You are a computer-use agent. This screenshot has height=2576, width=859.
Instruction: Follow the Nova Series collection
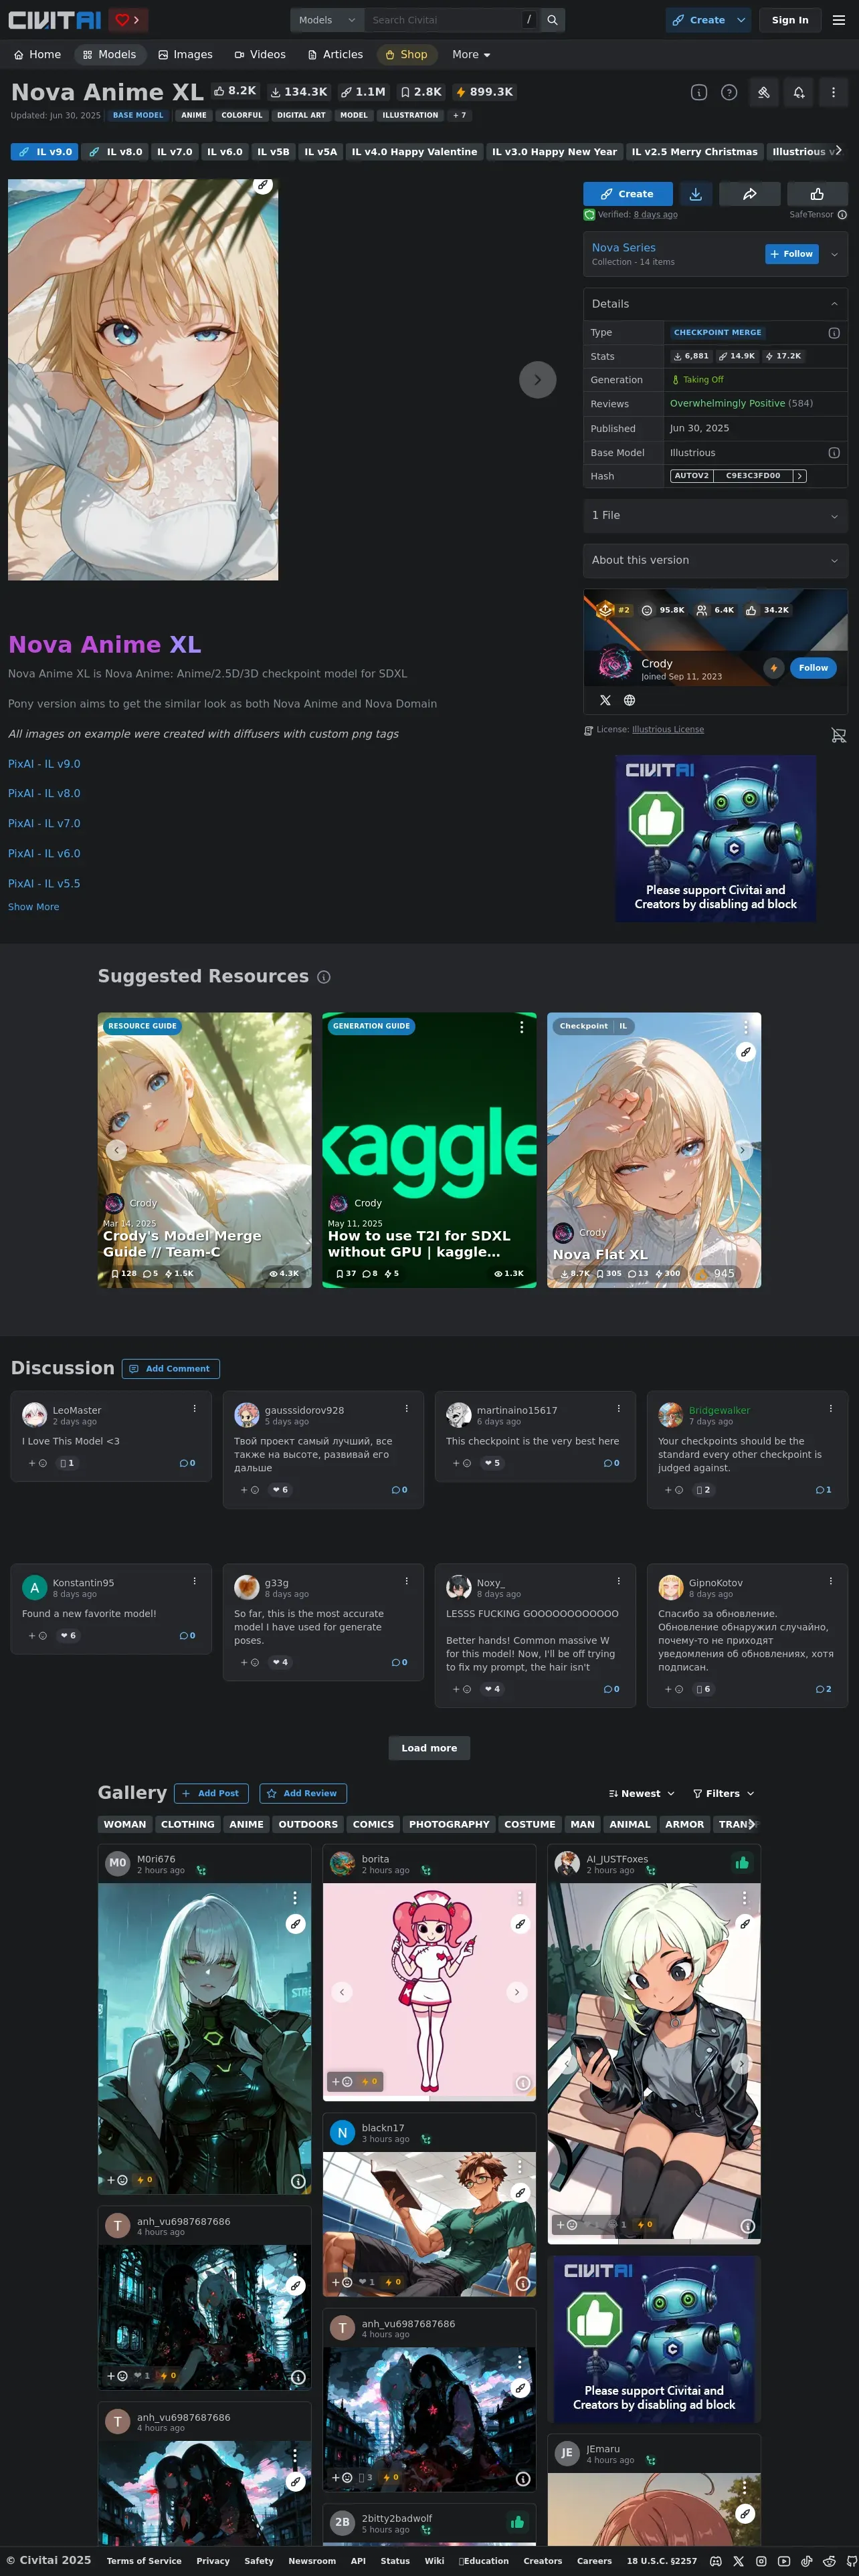coord(792,254)
